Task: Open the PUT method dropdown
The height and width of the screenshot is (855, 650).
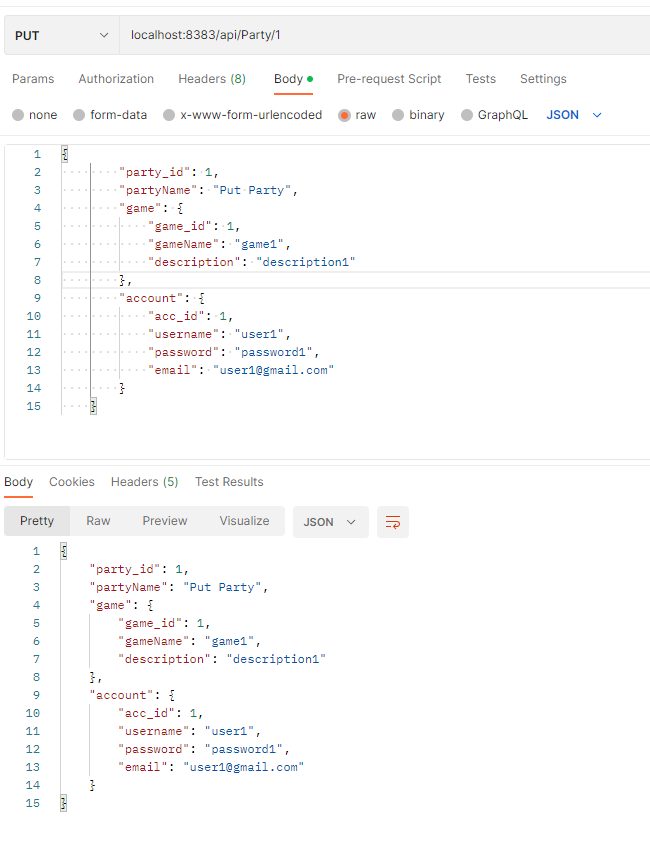Action: 60,34
